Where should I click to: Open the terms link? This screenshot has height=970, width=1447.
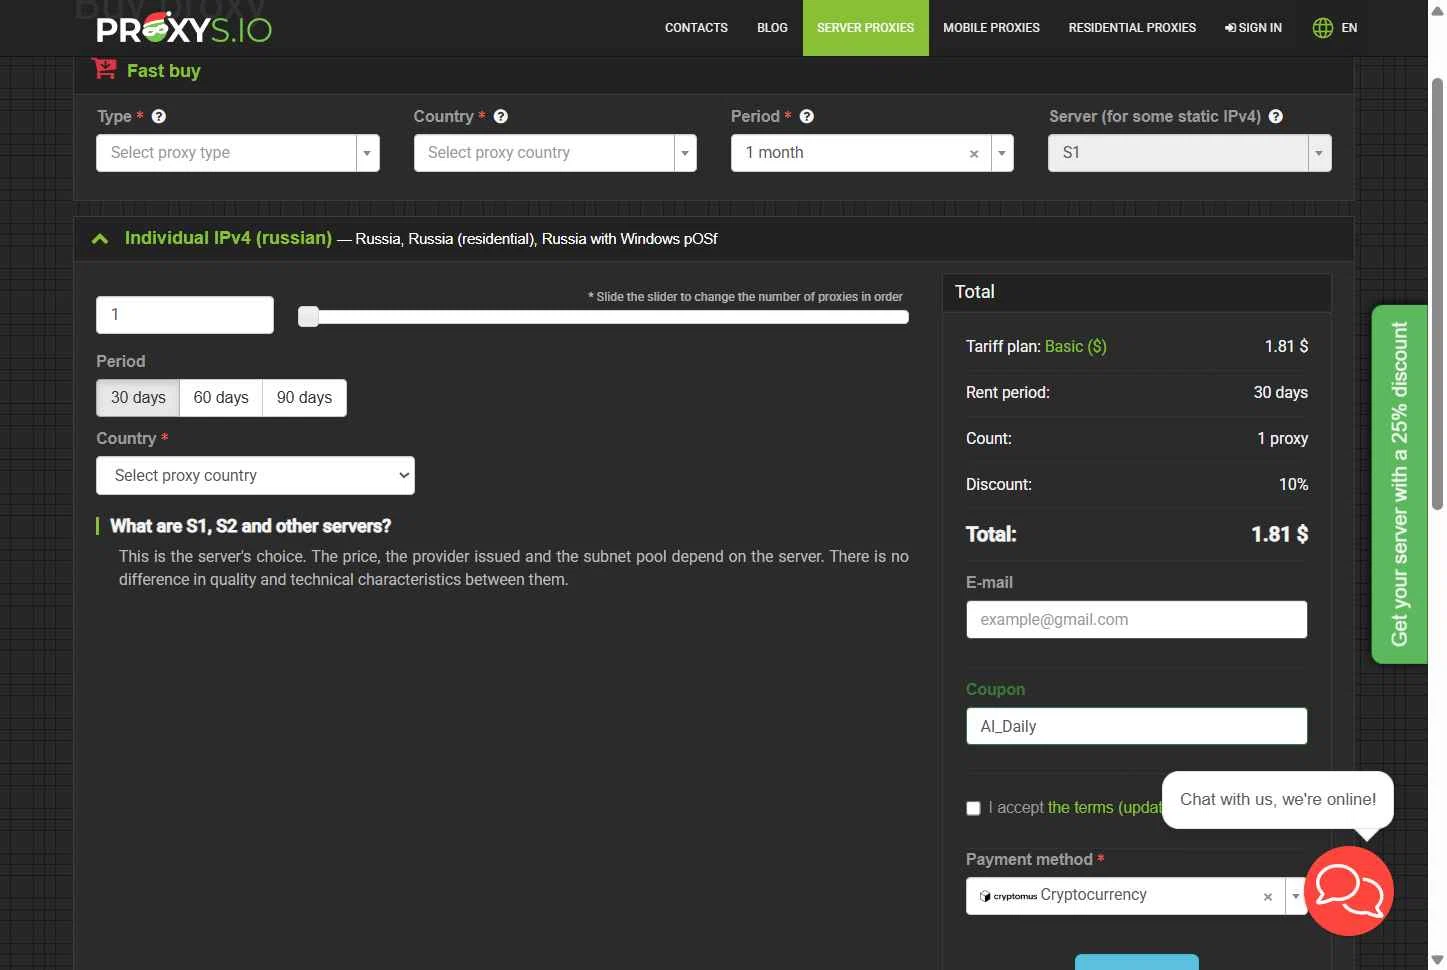[1105, 807]
